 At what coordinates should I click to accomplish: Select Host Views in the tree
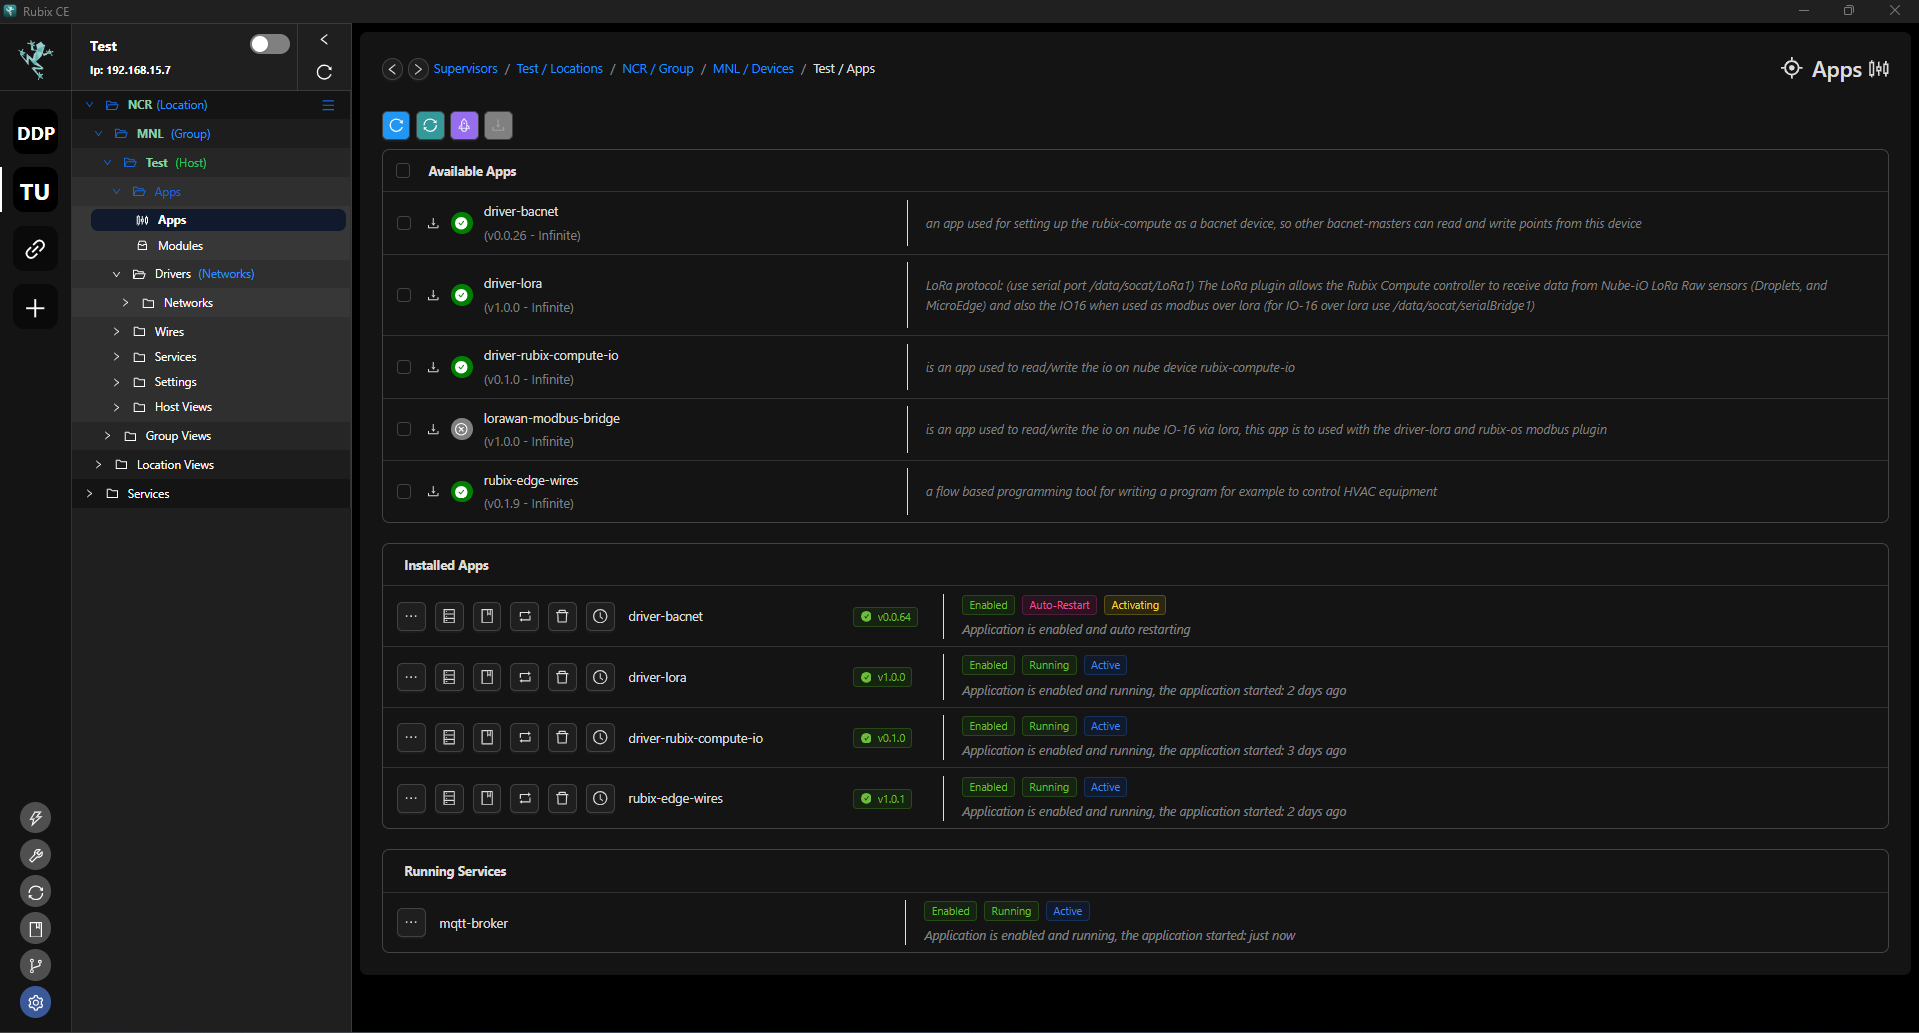click(183, 407)
